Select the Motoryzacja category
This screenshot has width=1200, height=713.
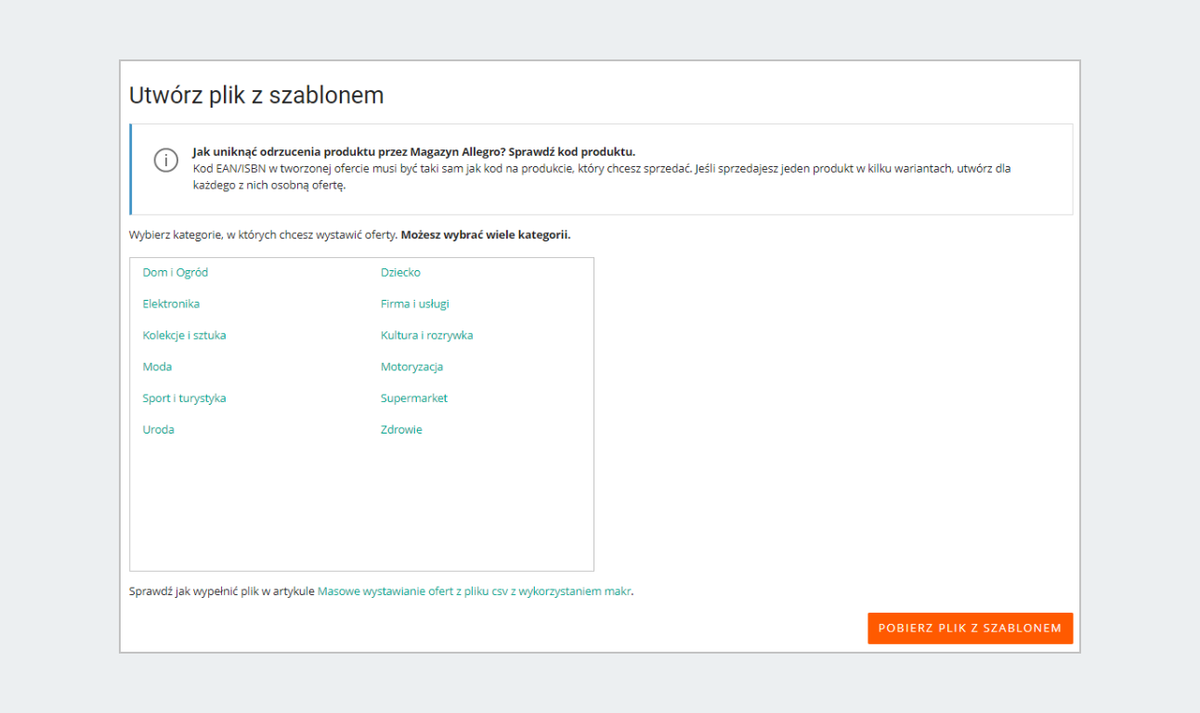pyautogui.click(x=412, y=367)
